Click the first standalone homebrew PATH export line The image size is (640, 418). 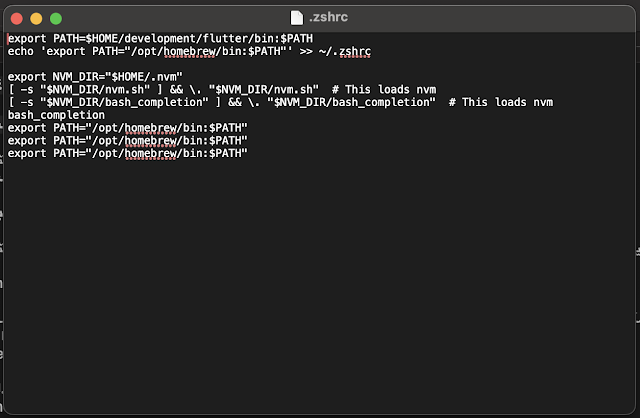[127, 128]
